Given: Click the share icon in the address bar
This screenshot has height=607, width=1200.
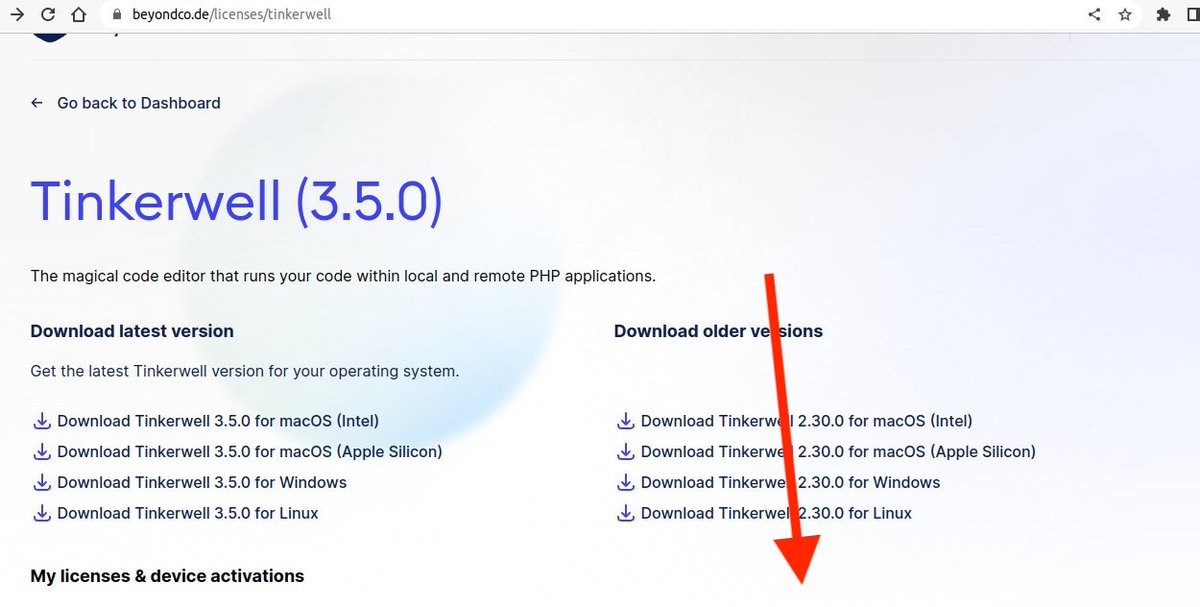Looking at the screenshot, I should pos(1094,15).
